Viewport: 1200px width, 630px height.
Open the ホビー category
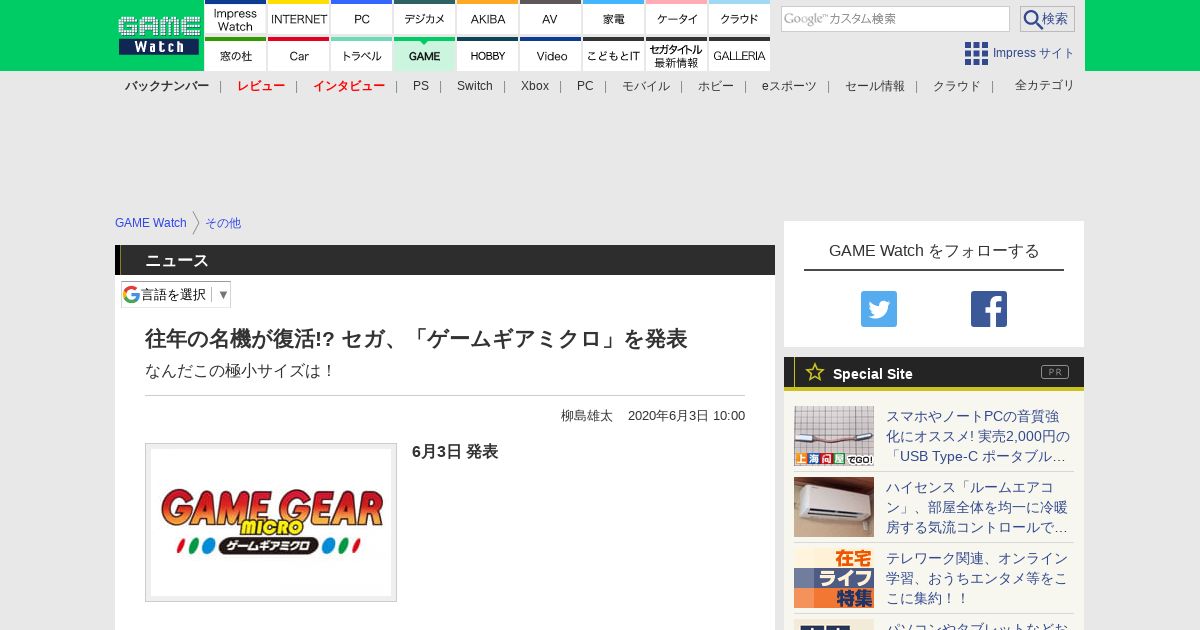pos(716,86)
